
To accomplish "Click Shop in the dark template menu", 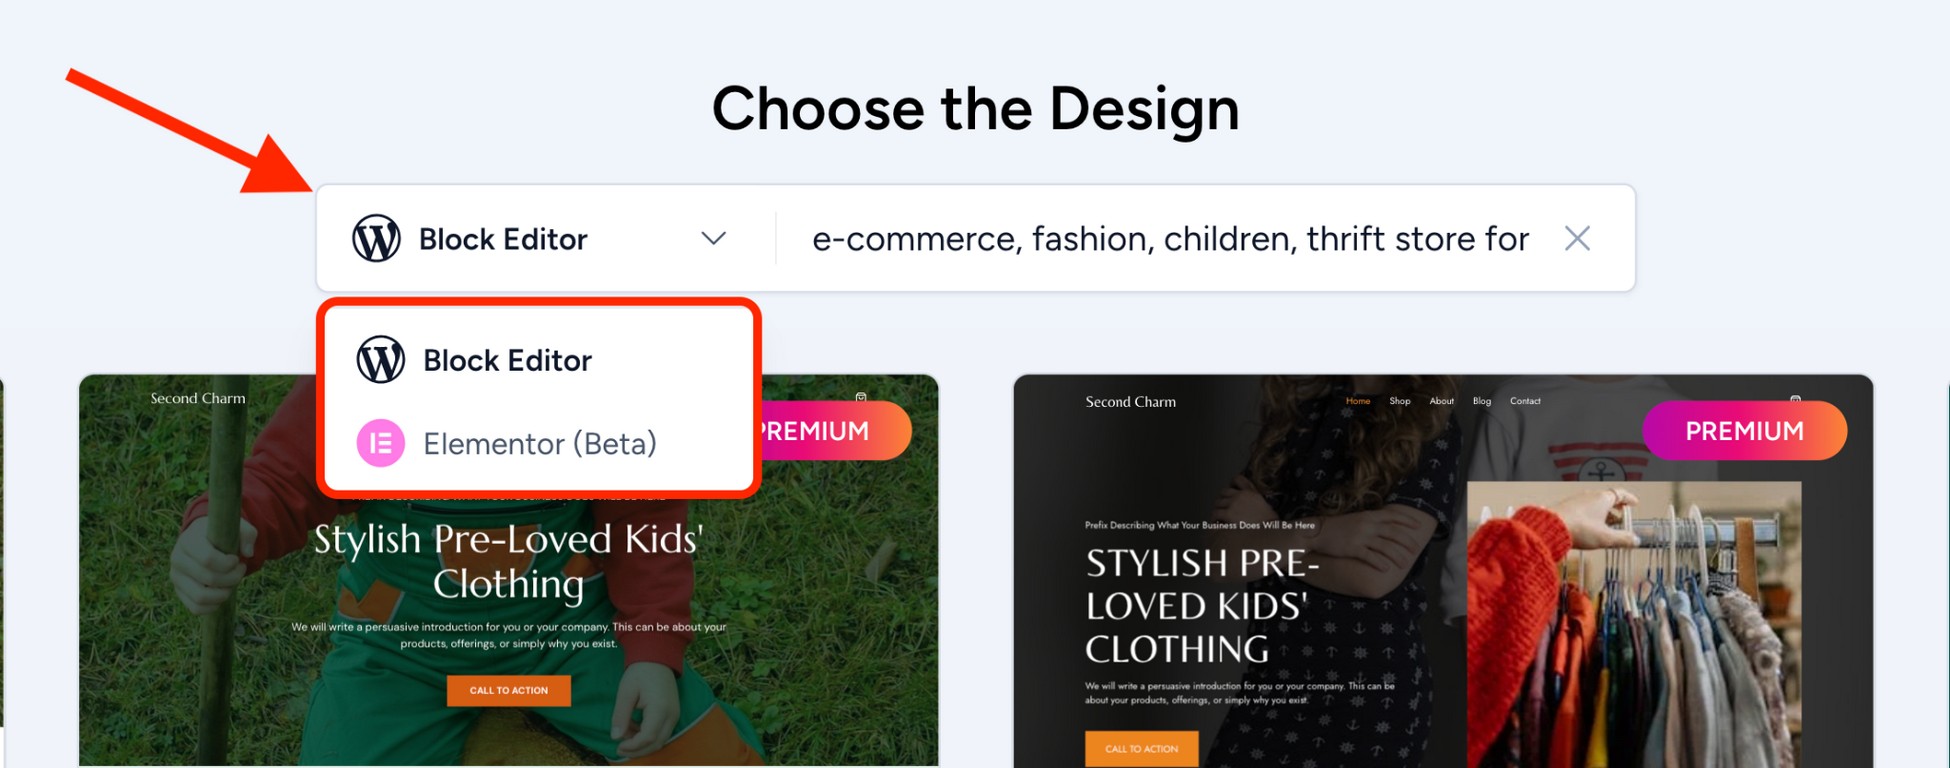I will [x=1399, y=400].
